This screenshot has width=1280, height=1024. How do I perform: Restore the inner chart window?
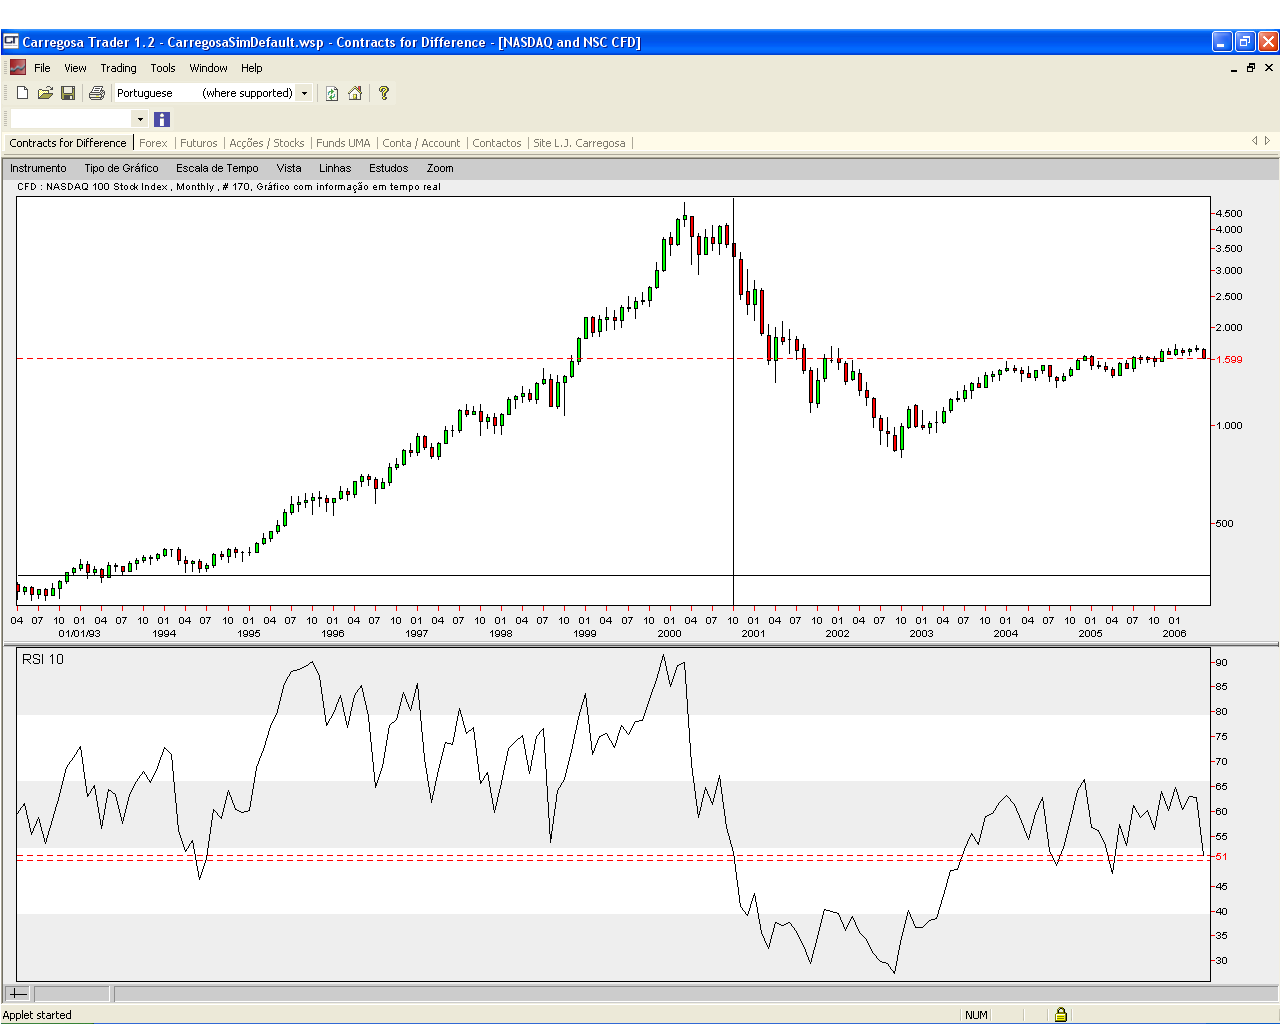(x=1250, y=68)
